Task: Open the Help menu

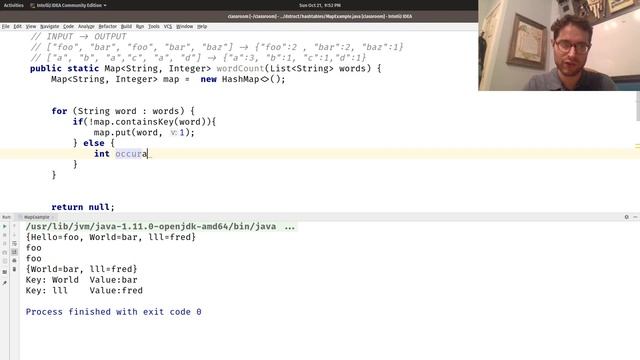Action: click(202, 27)
